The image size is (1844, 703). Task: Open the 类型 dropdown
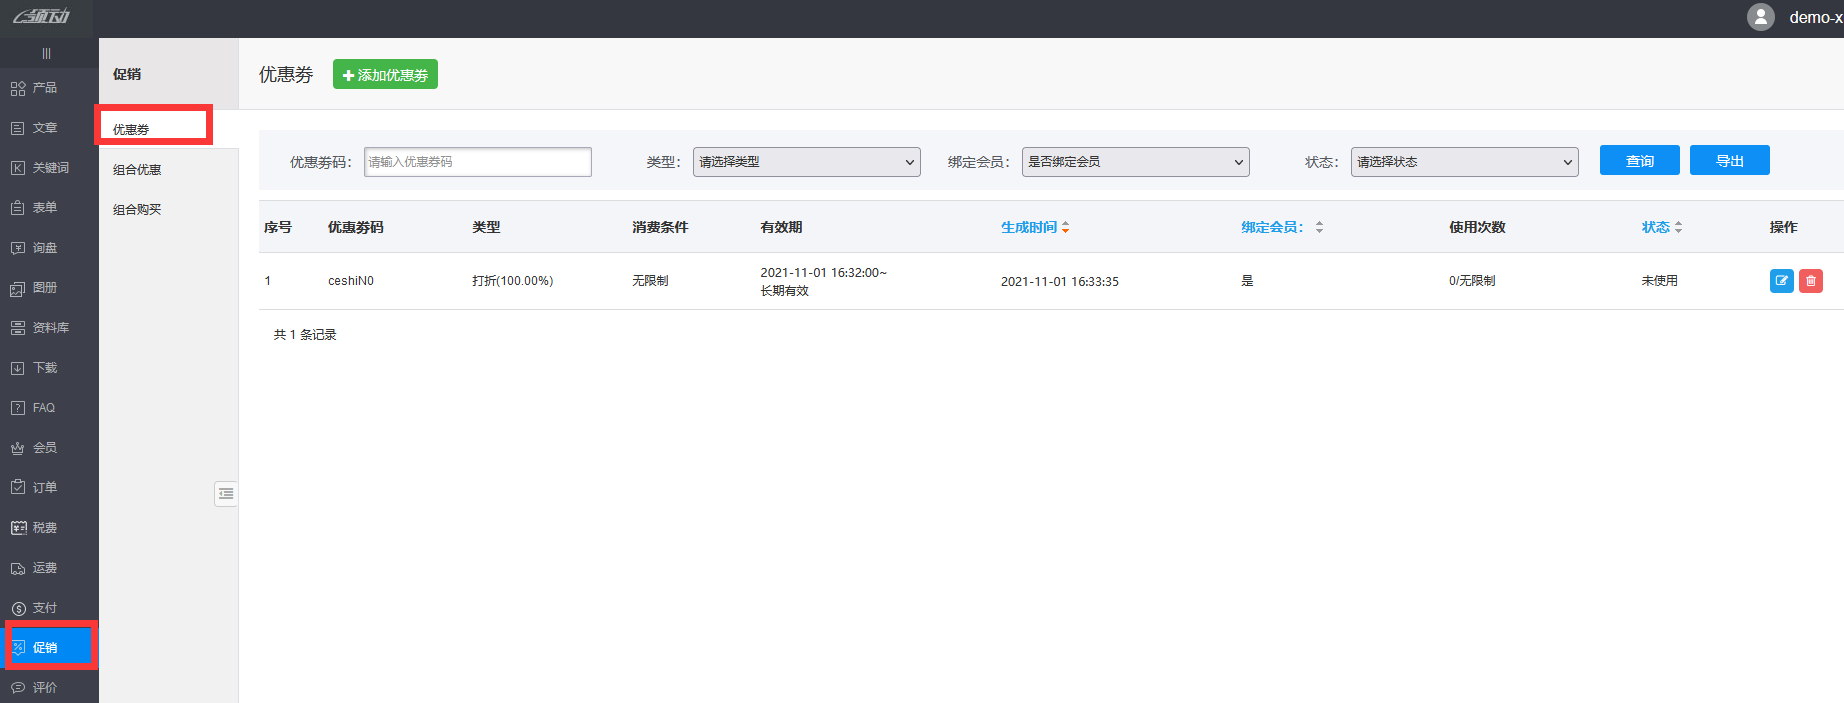806,162
